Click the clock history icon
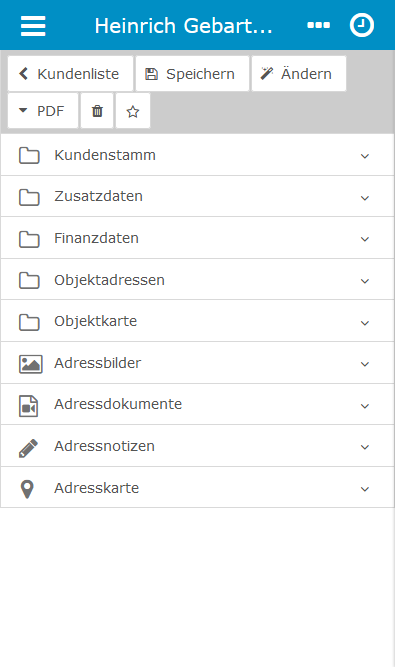 coord(362,25)
